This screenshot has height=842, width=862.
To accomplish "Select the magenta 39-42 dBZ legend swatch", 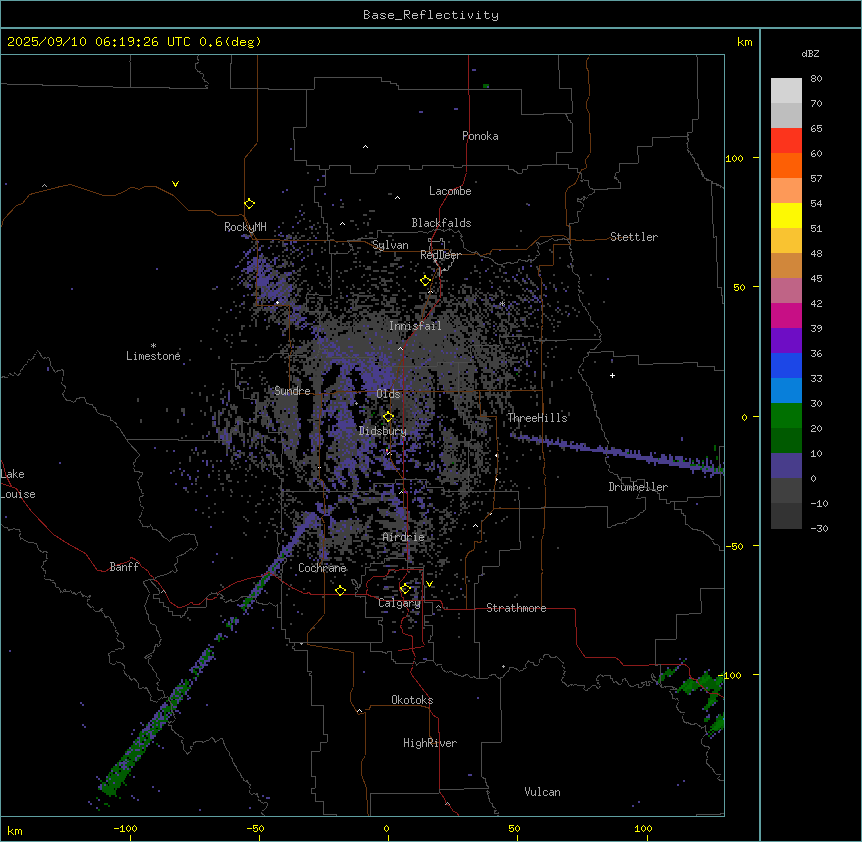I will pos(786,315).
